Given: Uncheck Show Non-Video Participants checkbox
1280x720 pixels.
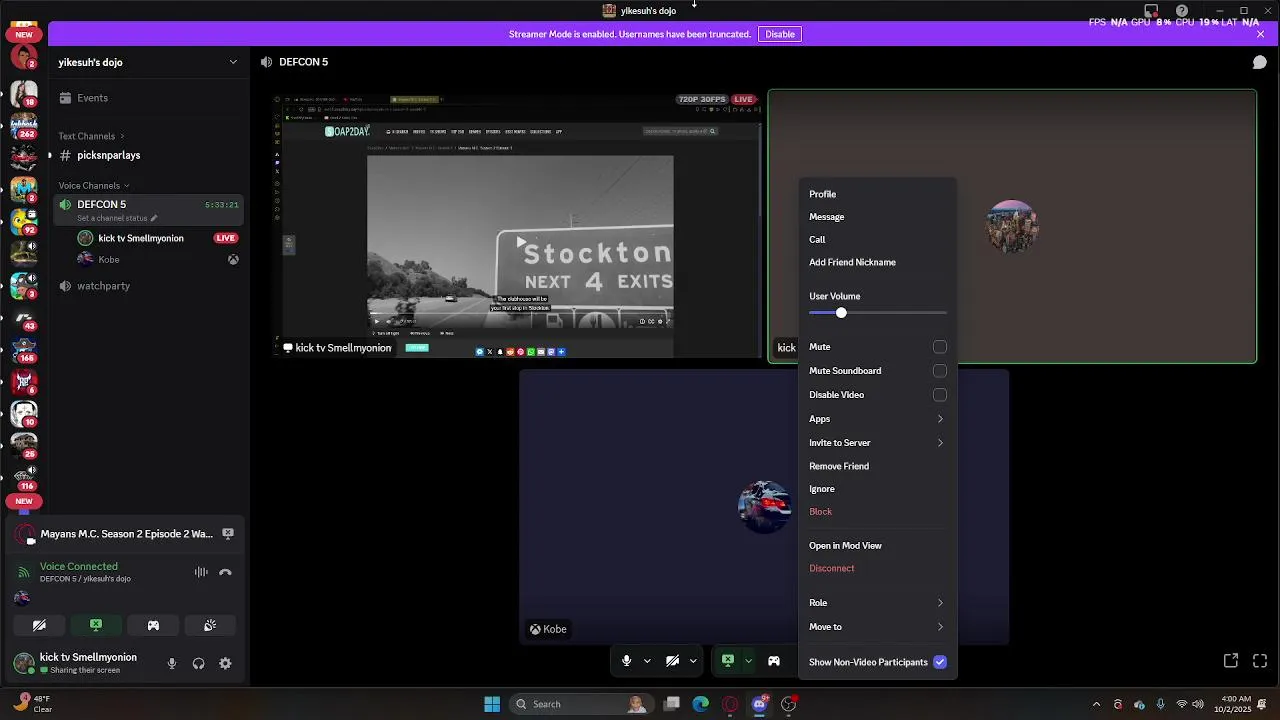Looking at the screenshot, I should click(940, 662).
